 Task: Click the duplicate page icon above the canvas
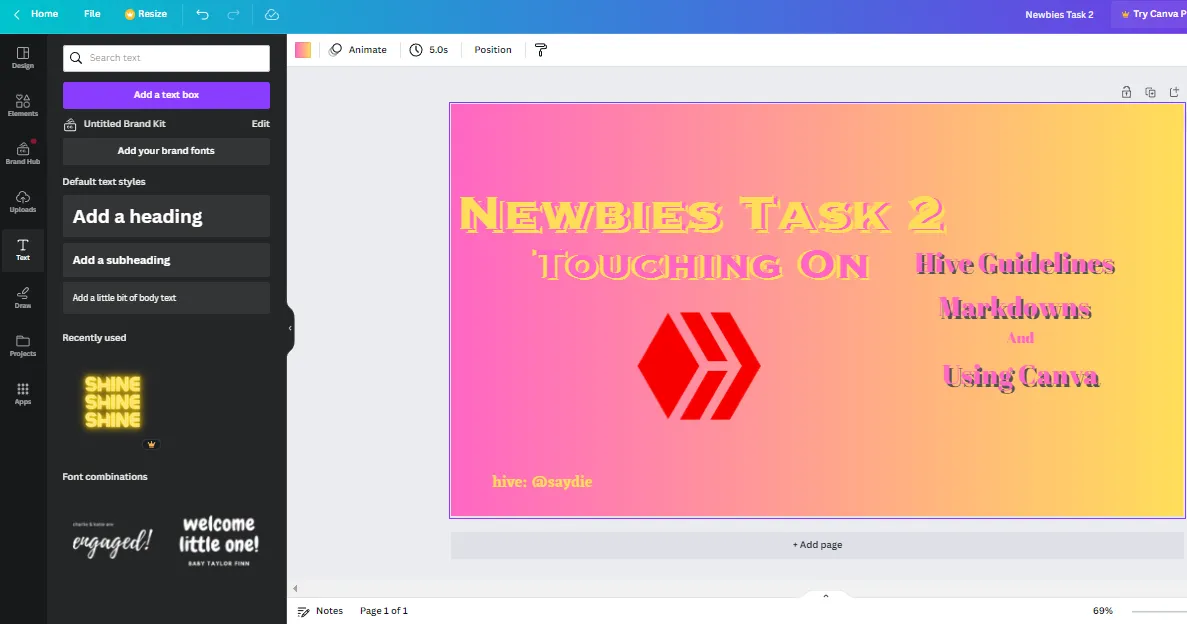(1150, 92)
